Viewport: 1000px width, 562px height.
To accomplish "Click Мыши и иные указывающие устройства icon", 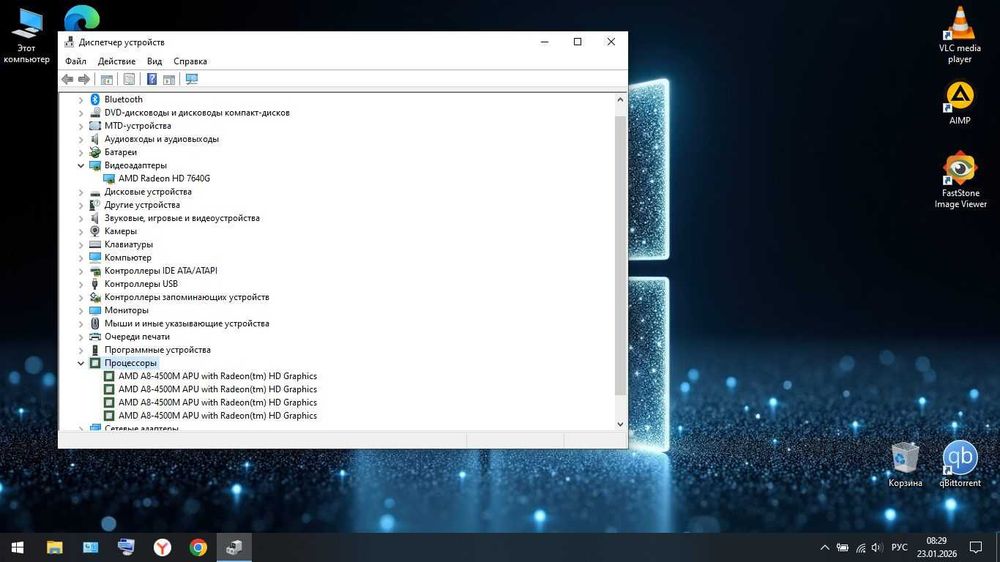I will tap(95, 323).
